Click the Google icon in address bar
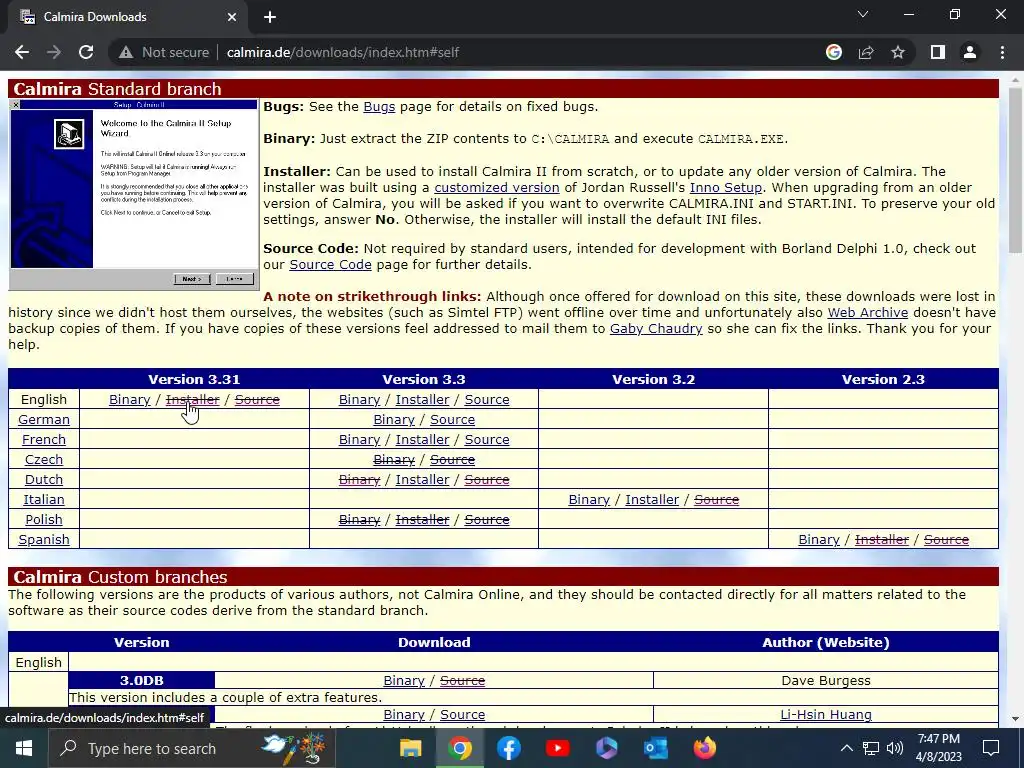The height and width of the screenshot is (768, 1024). pyautogui.click(x=833, y=52)
